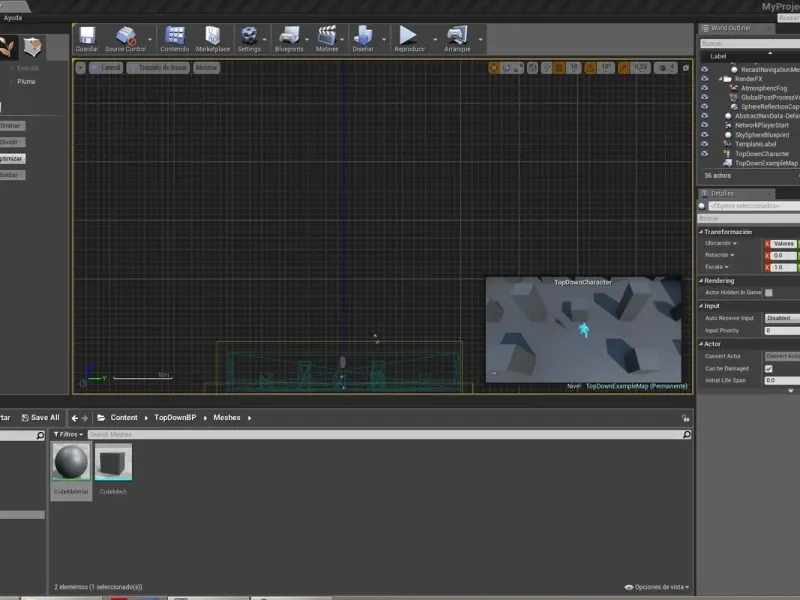
Task: Click the Content breadcrumb folder
Action: click(x=124, y=417)
